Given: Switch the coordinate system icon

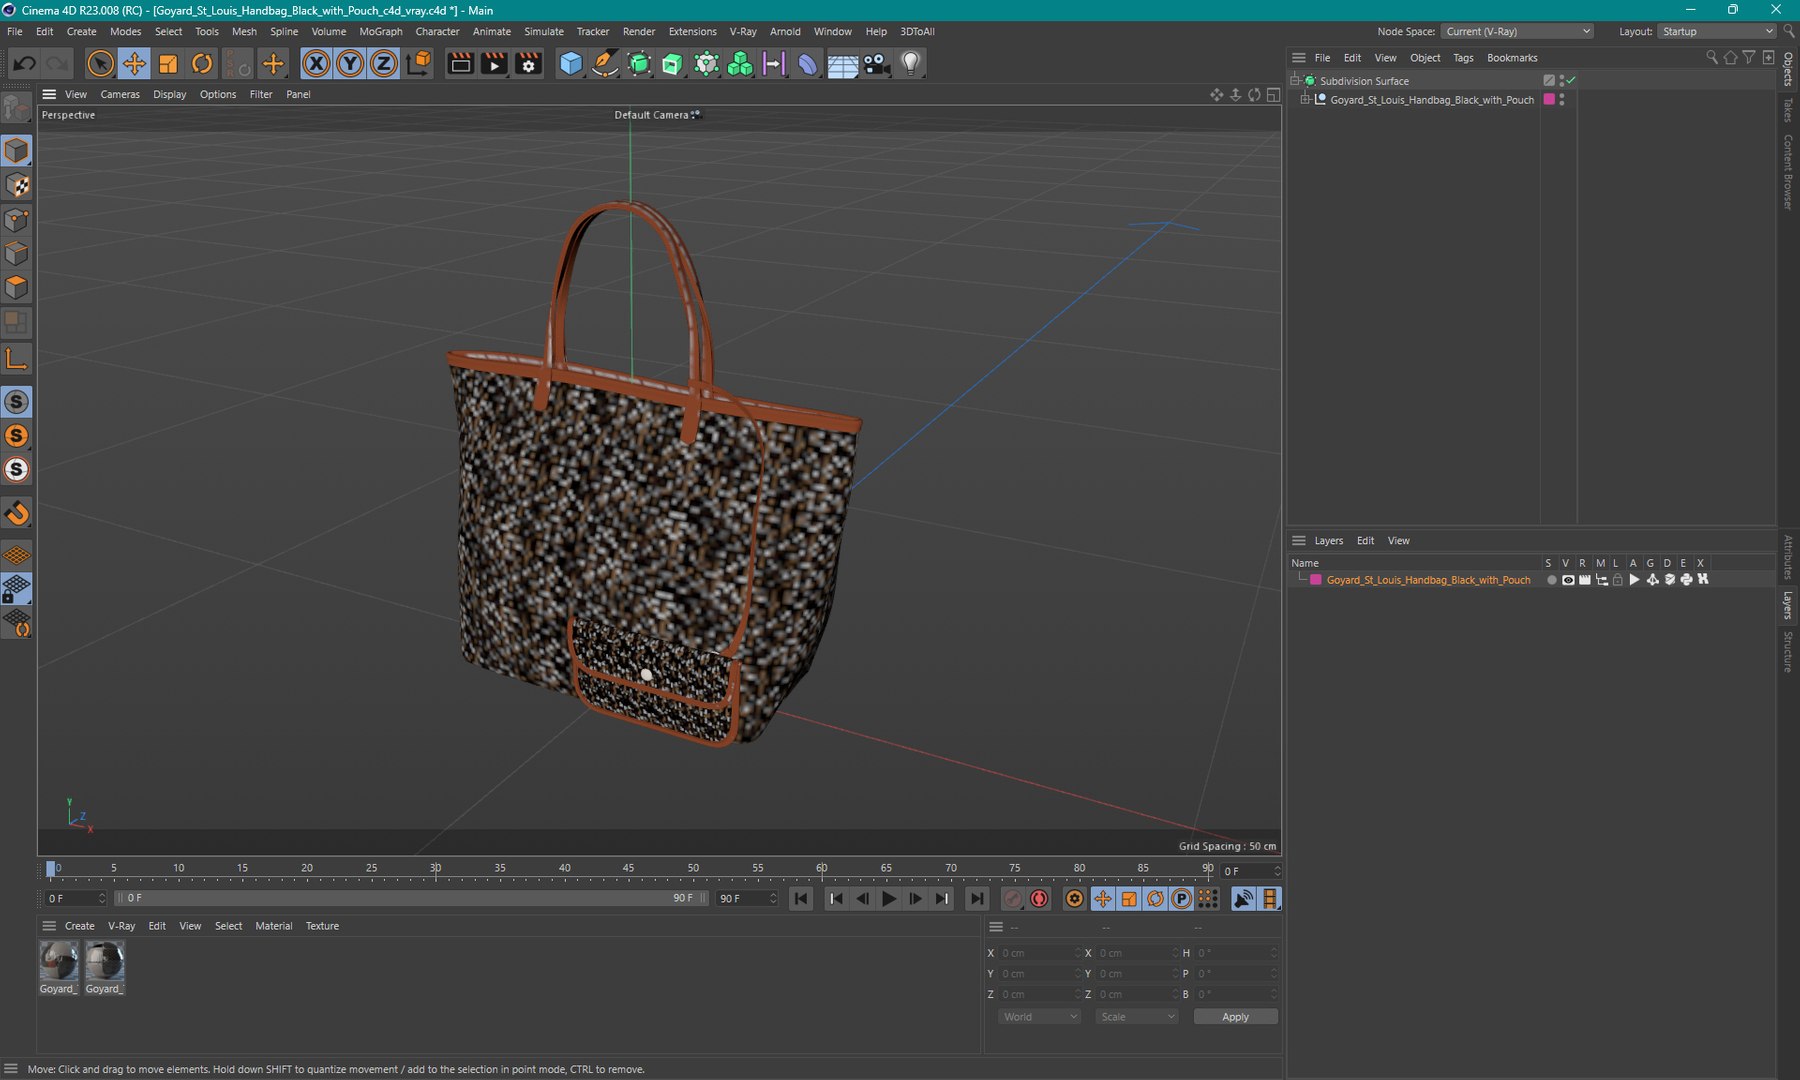Looking at the screenshot, I should click(x=420, y=64).
